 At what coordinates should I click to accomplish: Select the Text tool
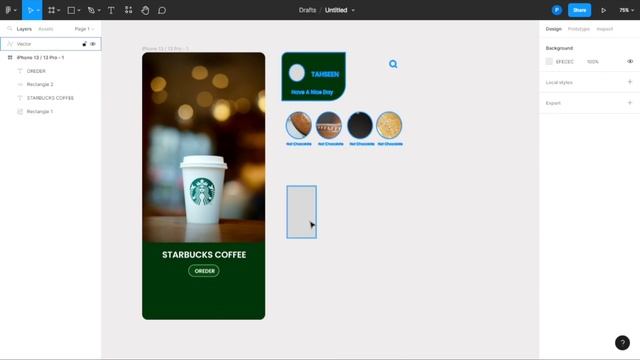pyautogui.click(x=111, y=10)
